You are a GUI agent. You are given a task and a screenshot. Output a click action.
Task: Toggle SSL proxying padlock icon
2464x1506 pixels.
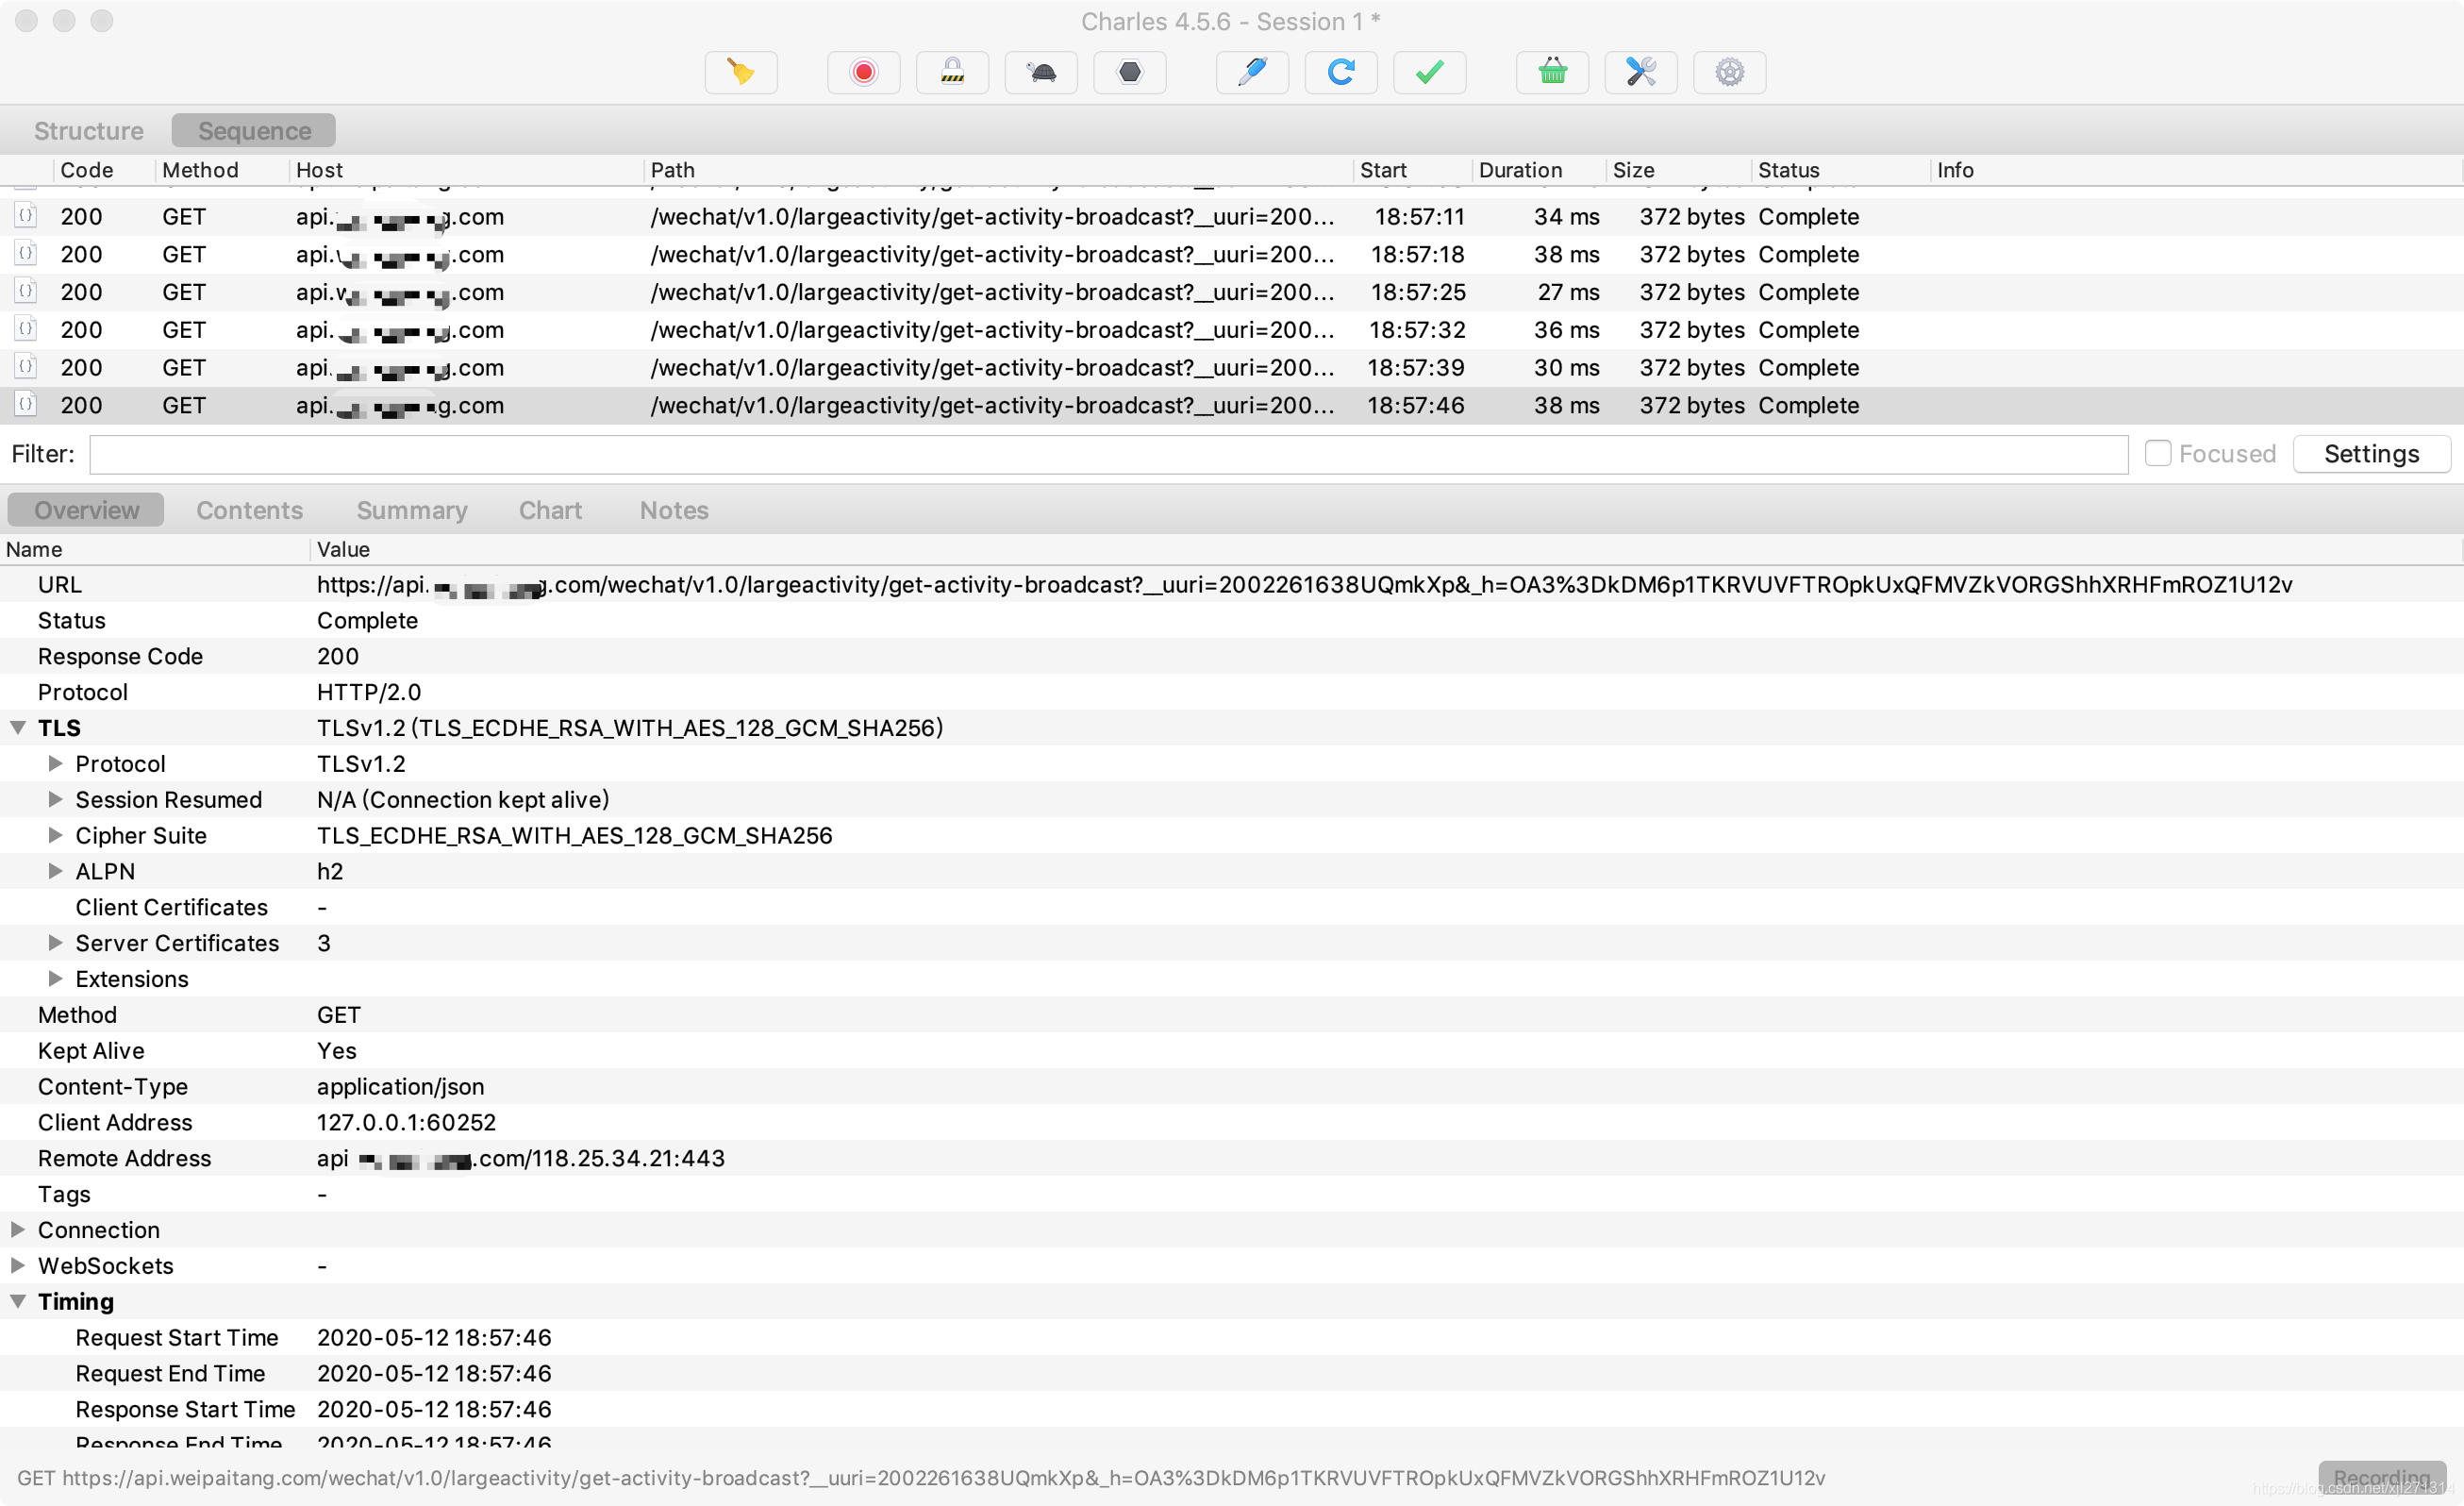952,72
